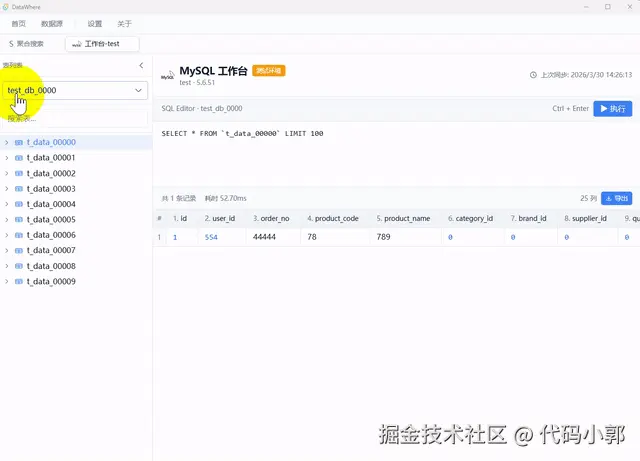Run the query with 执行 button
The image size is (640, 461).
[x=613, y=109]
